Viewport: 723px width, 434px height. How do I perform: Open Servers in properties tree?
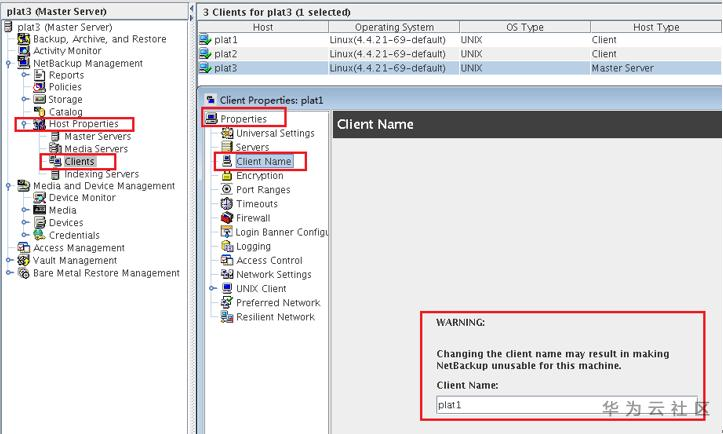click(x=252, y=147)
